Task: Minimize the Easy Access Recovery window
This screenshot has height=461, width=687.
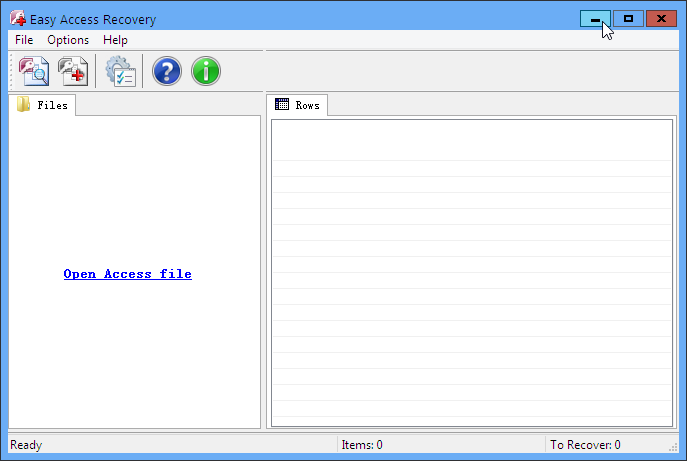Action: [x=595, y=18]
